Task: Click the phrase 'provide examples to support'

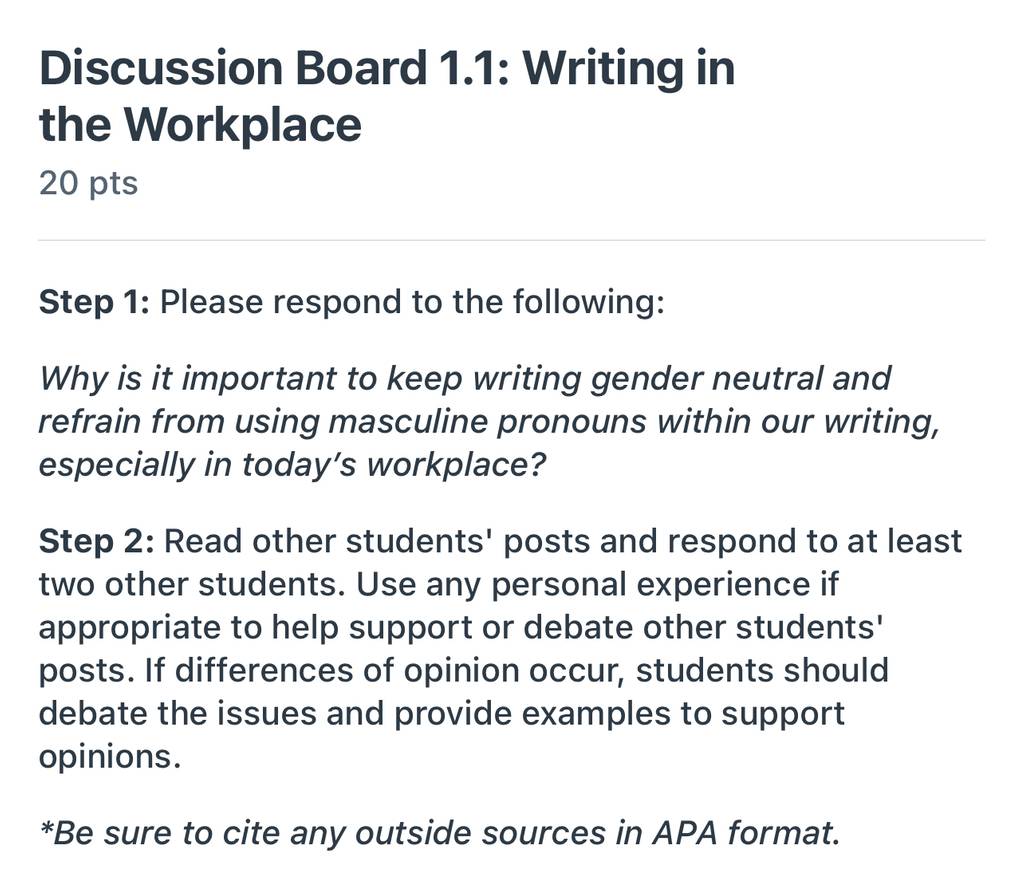Action: click(619, 714)
